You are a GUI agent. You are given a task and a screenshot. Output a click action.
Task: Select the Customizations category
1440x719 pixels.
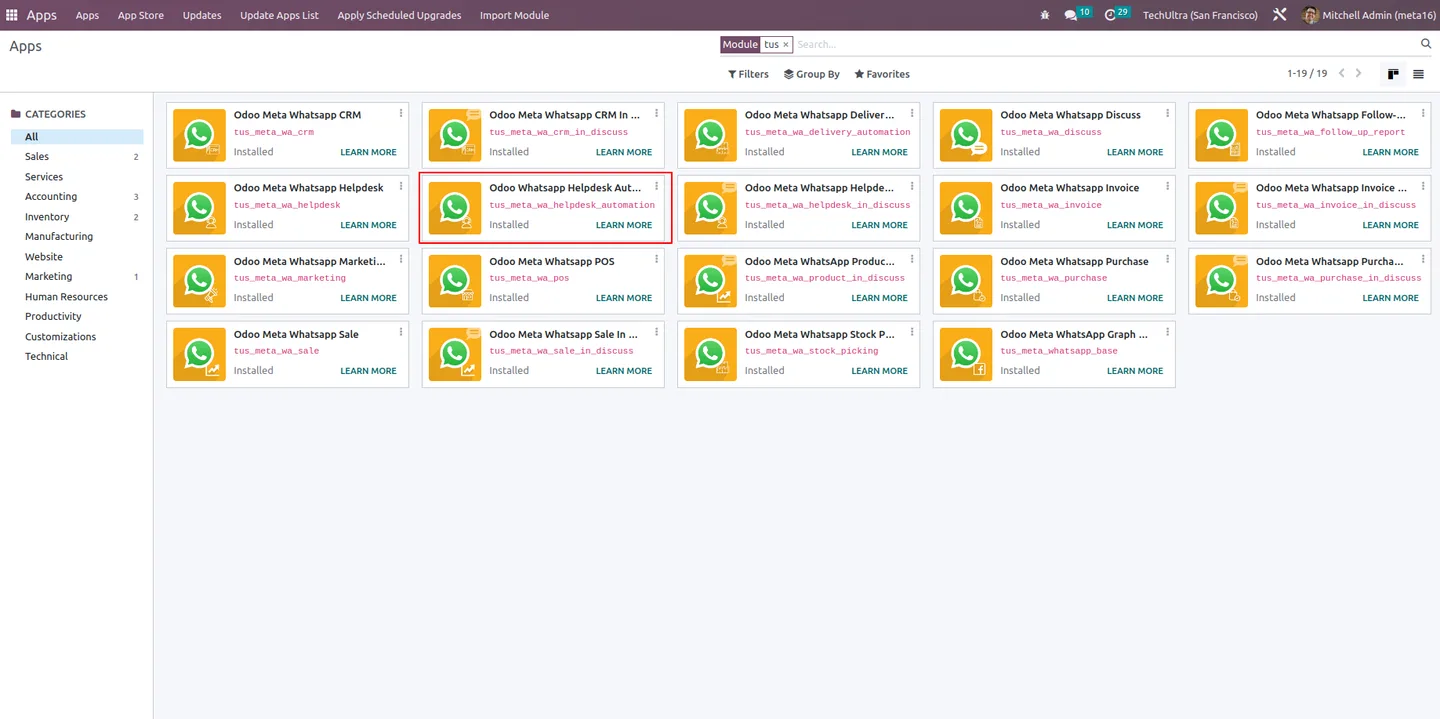click(x=77, y=337)
